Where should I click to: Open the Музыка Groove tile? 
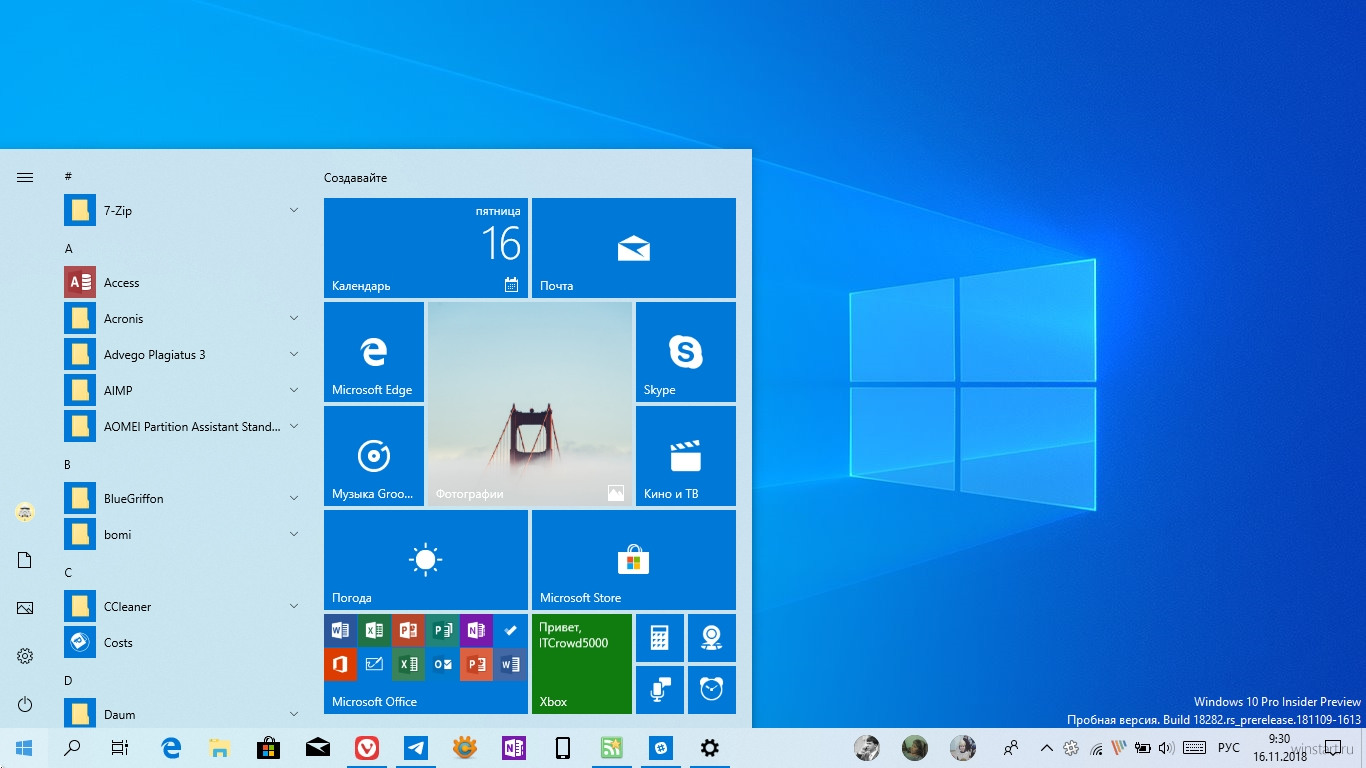[374, 456]
